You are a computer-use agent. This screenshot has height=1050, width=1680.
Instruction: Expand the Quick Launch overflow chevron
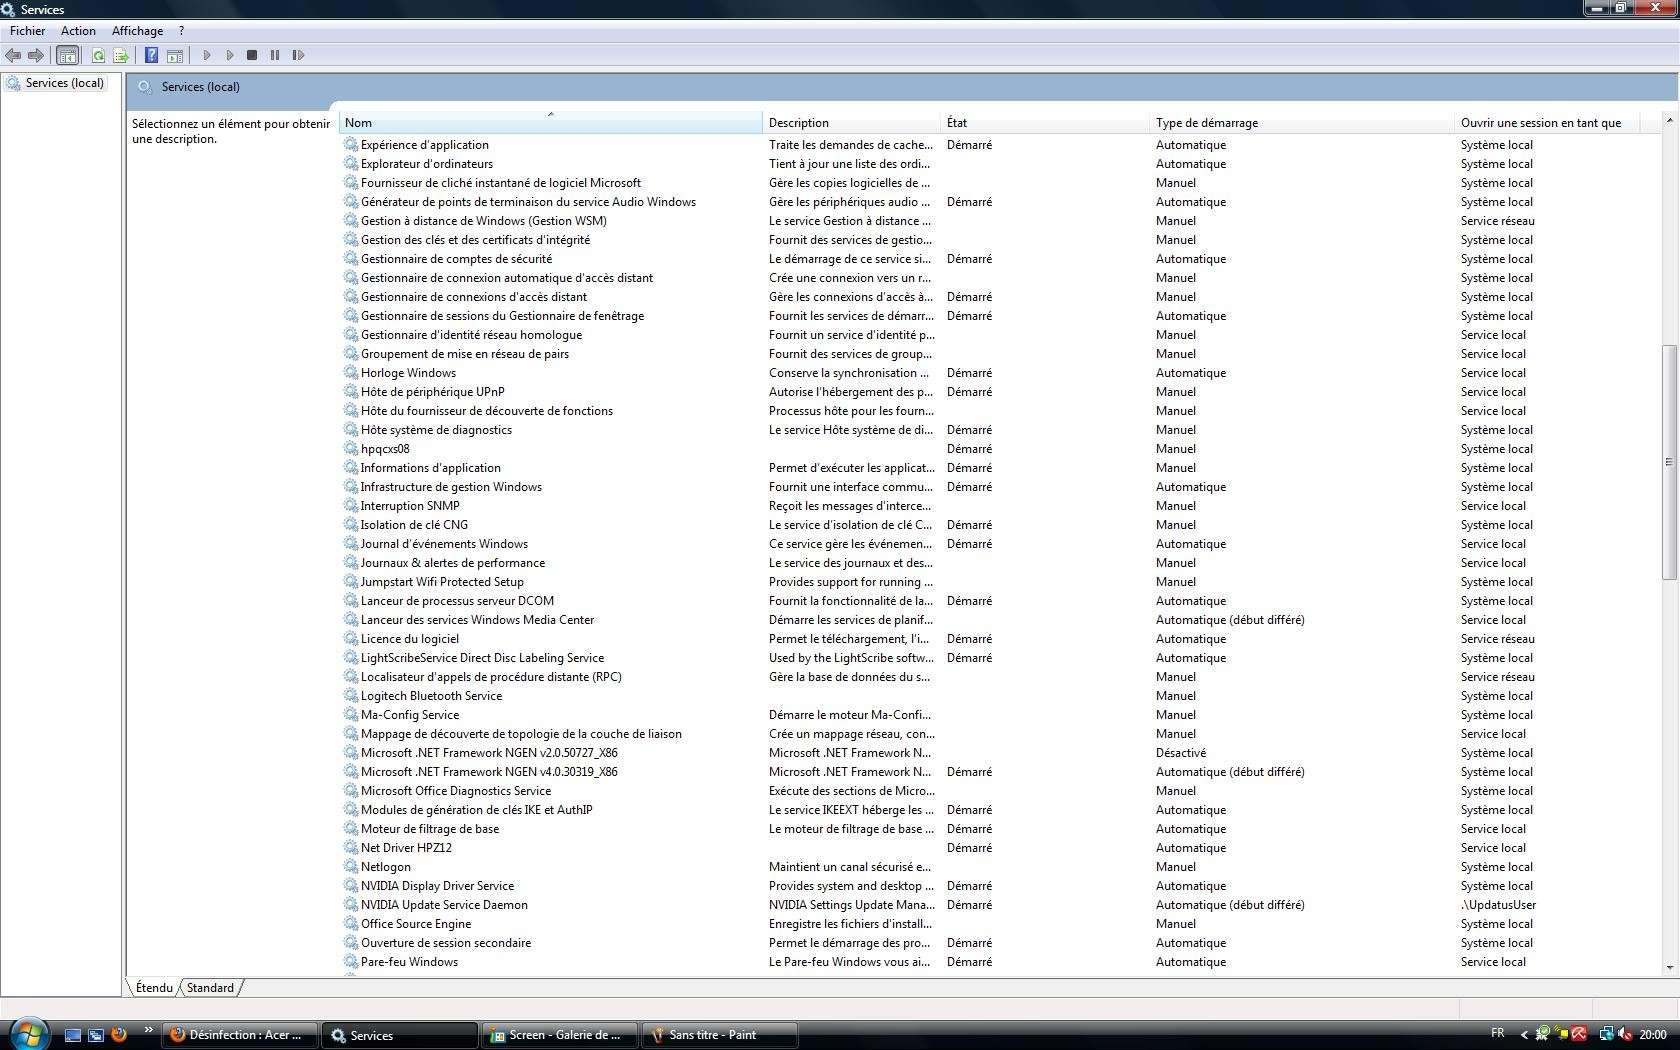[148, 1030]
